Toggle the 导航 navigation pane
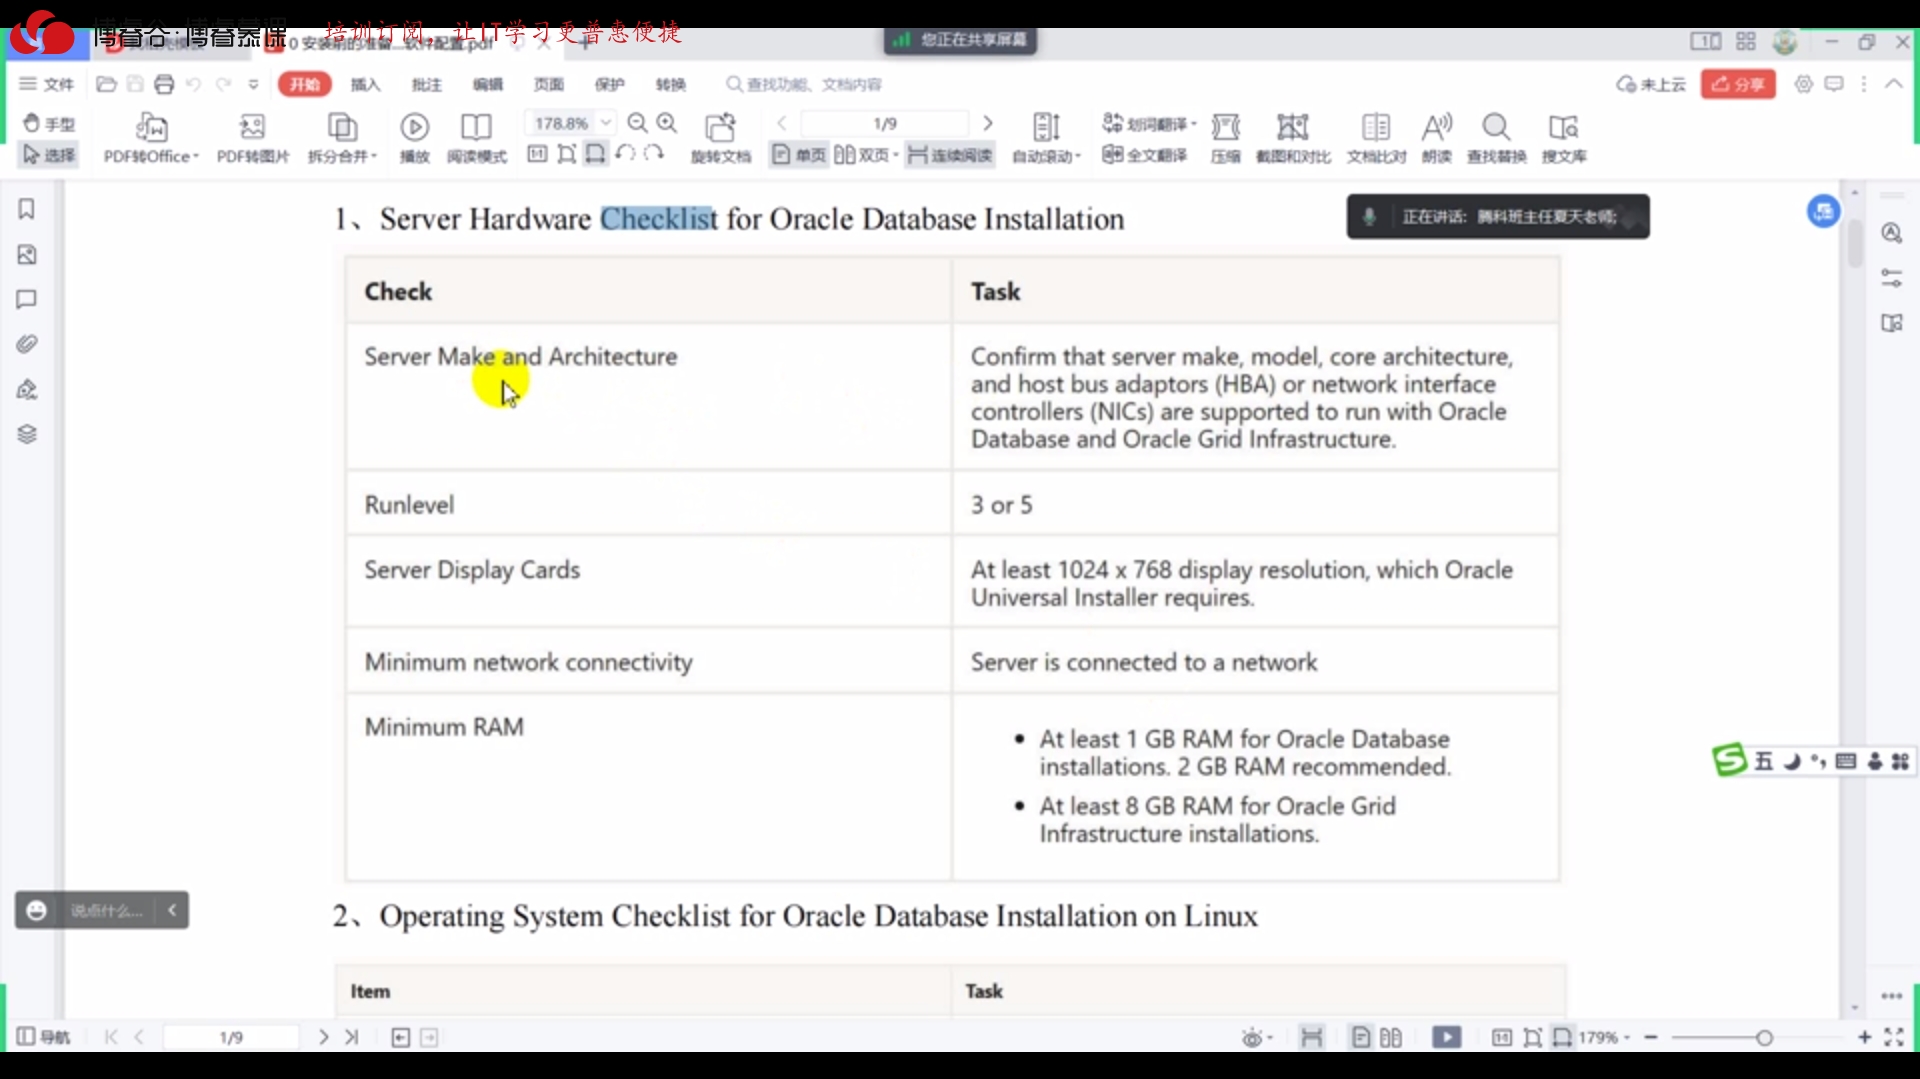The height and width of the screenshot is (1079, 1920). click(x=43, y=1037)
